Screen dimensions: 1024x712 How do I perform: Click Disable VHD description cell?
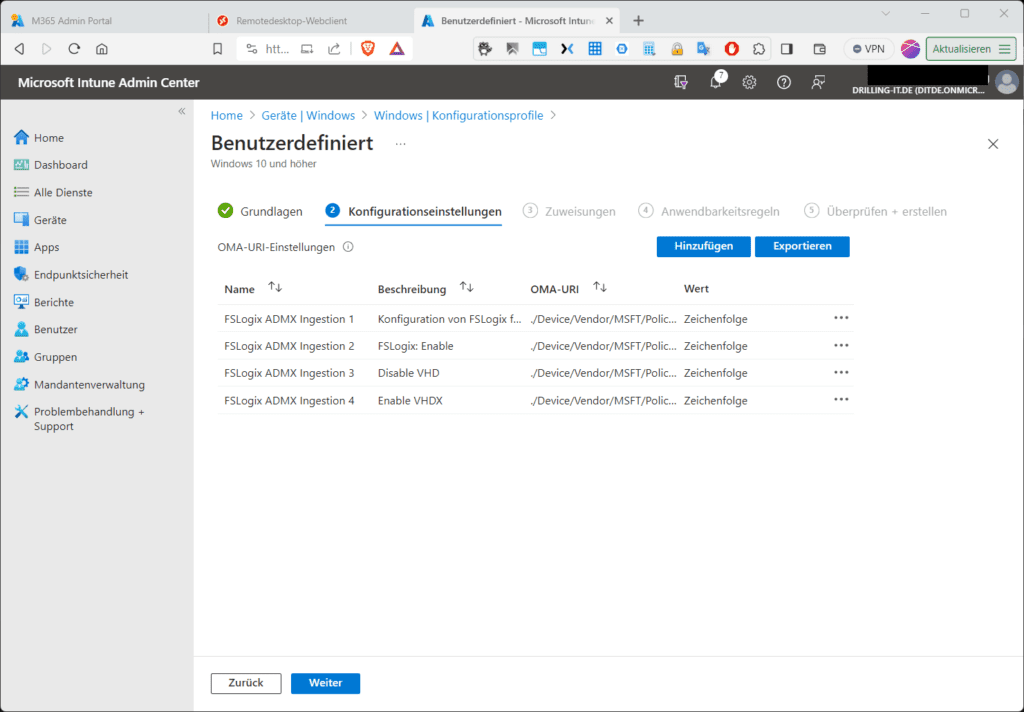409,373
